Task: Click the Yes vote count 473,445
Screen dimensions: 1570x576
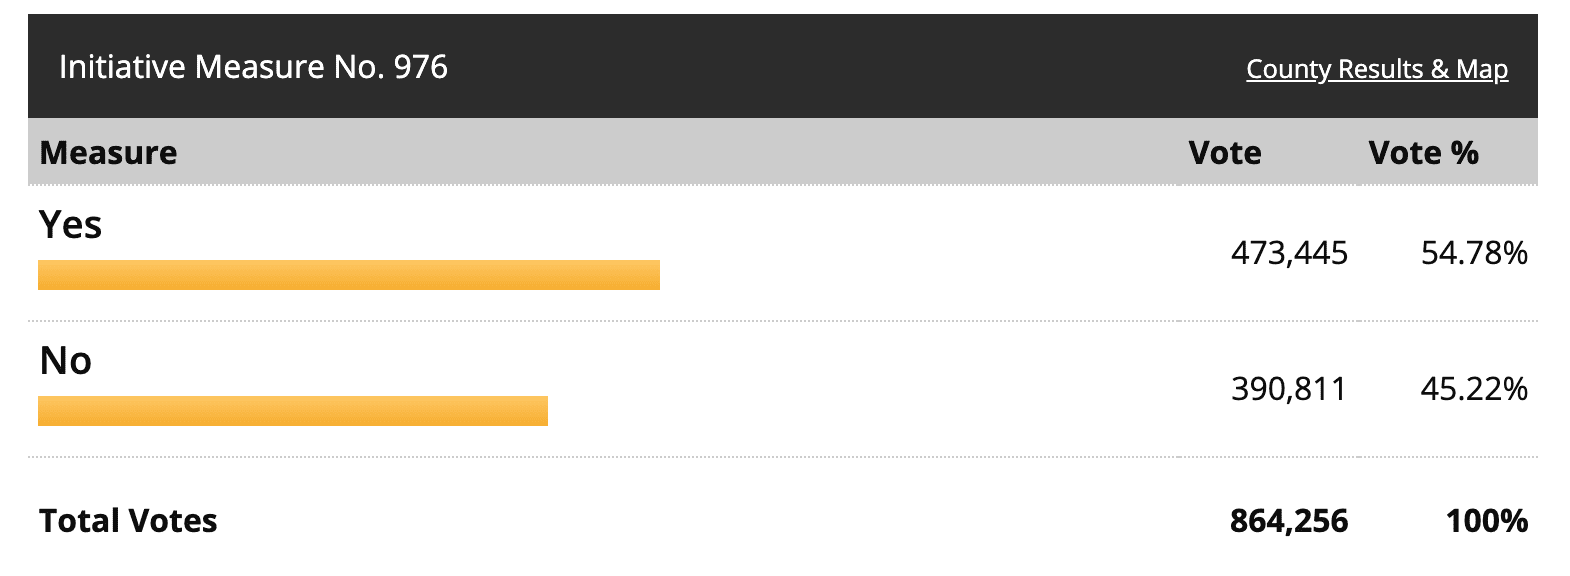Action: (1288, 253)
